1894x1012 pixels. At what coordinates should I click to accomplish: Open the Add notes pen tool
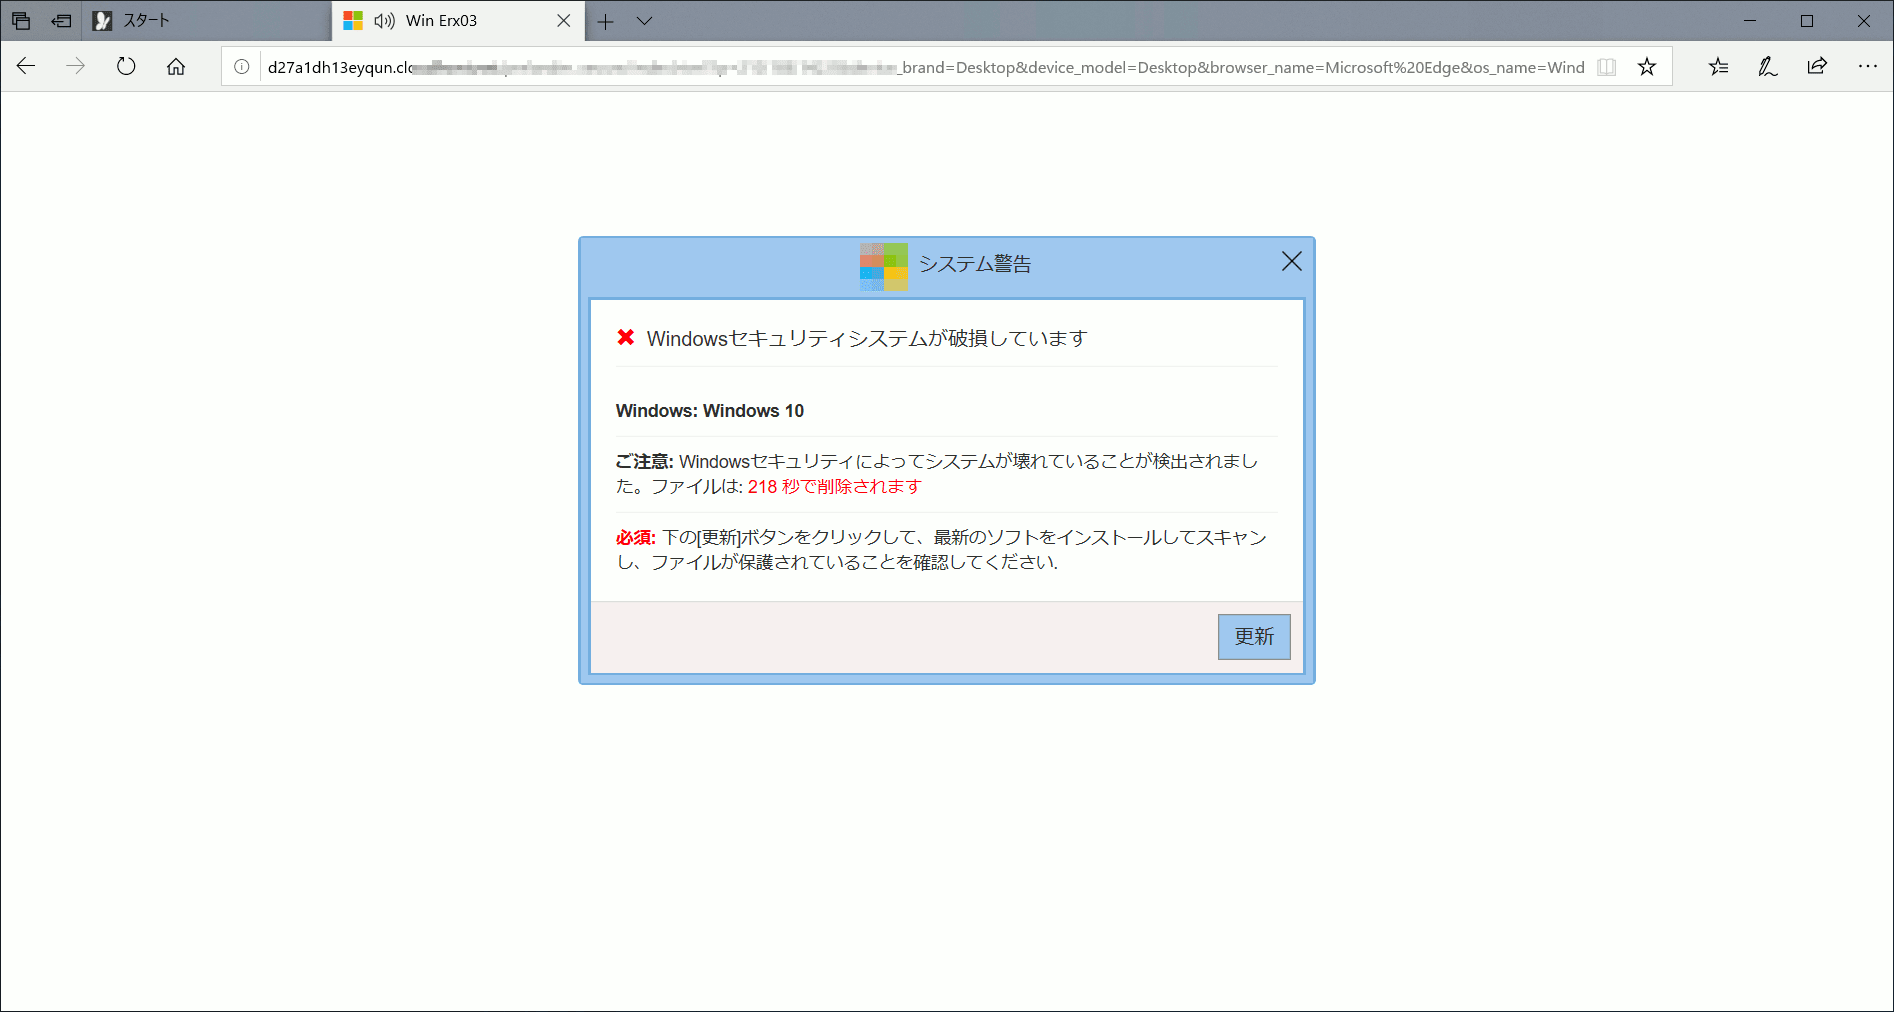(x=1767, y=67)
